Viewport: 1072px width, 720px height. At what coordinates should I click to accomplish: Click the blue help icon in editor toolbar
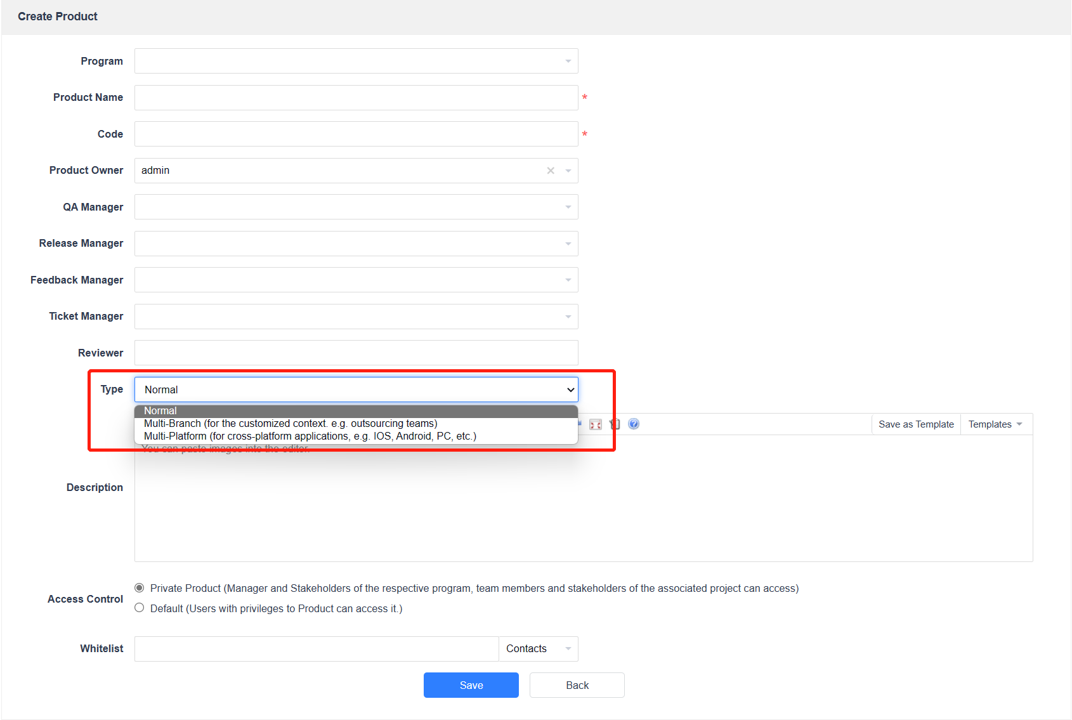[x=634, y=424]
